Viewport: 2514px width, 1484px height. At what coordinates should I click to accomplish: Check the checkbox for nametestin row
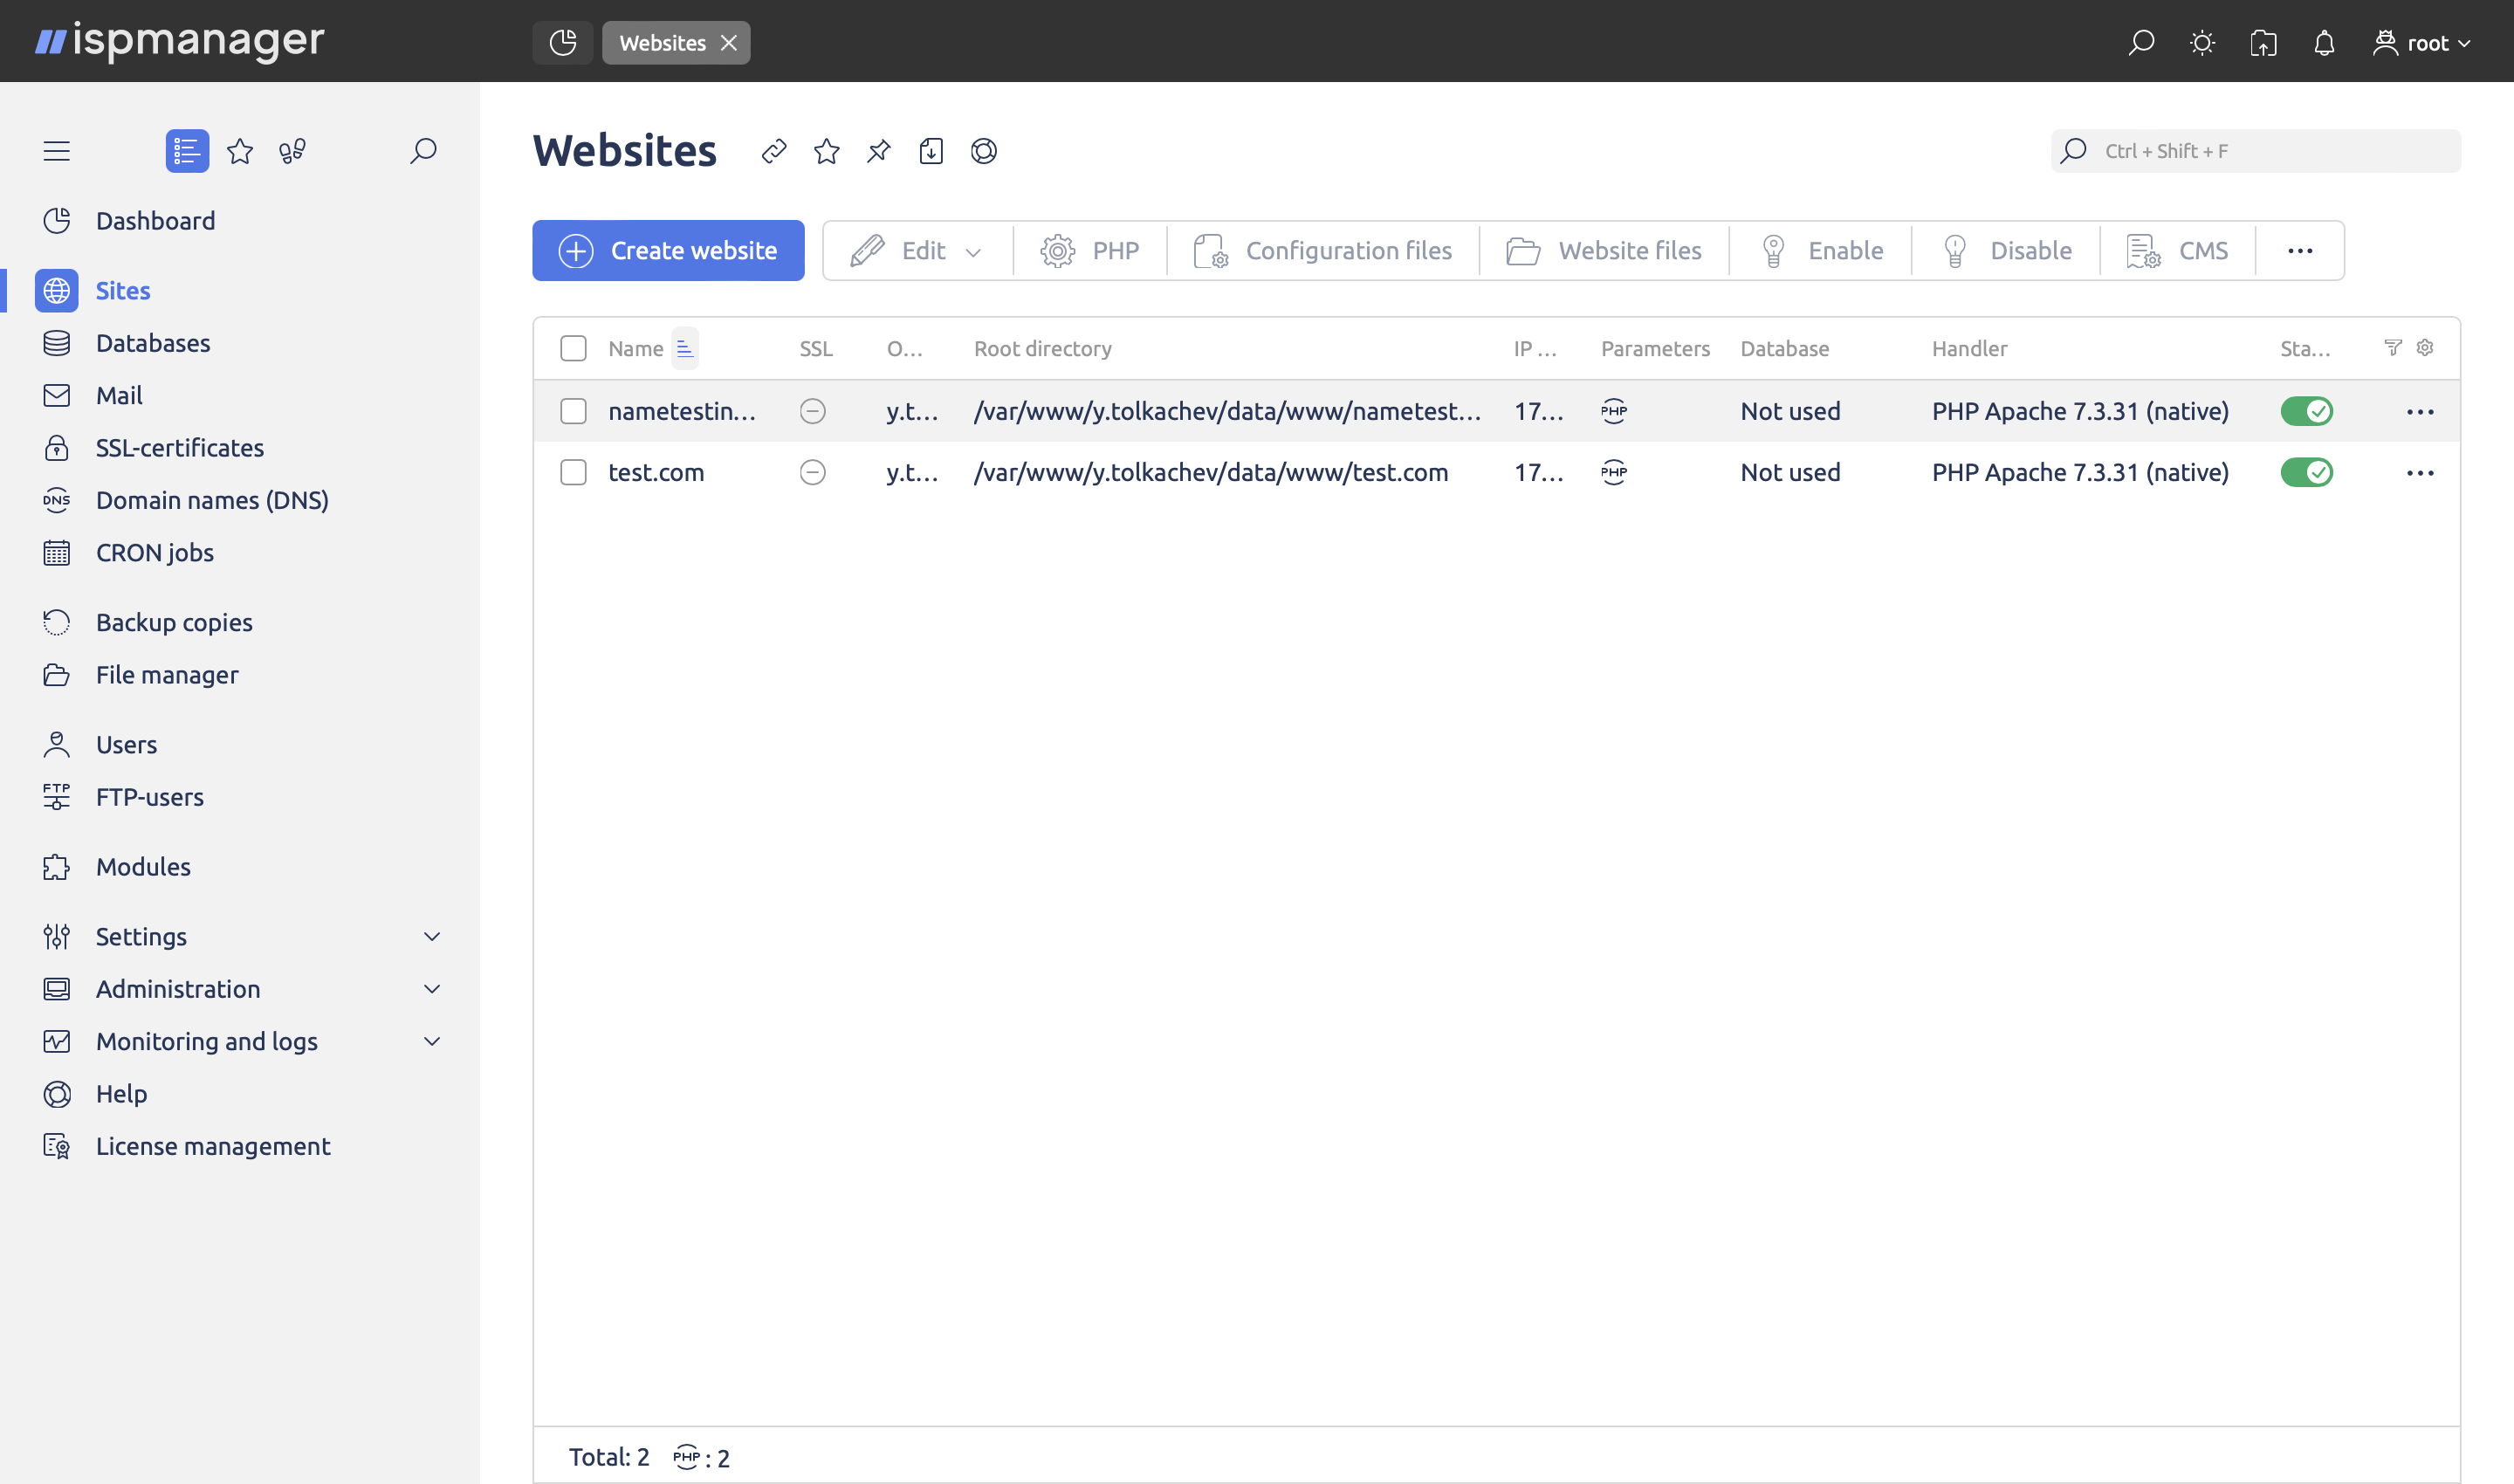[x=573, y=410]
